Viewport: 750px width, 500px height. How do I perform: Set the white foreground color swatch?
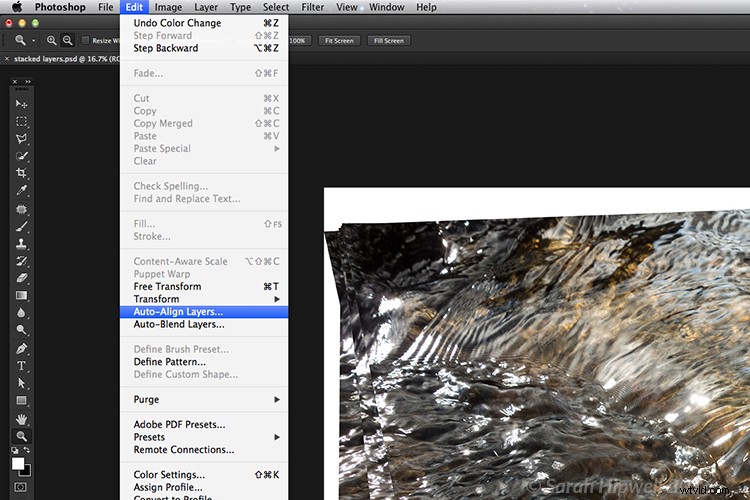click(x=18, y=463)
